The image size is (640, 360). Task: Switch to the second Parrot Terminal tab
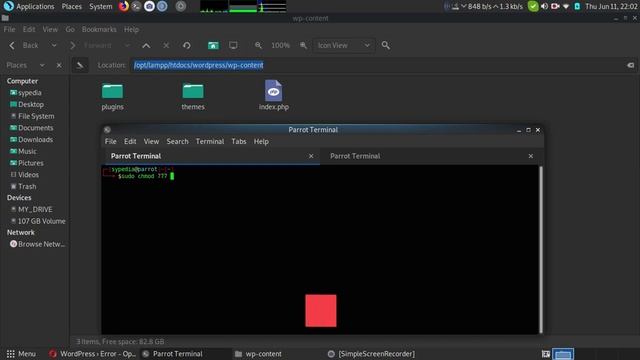429,156
